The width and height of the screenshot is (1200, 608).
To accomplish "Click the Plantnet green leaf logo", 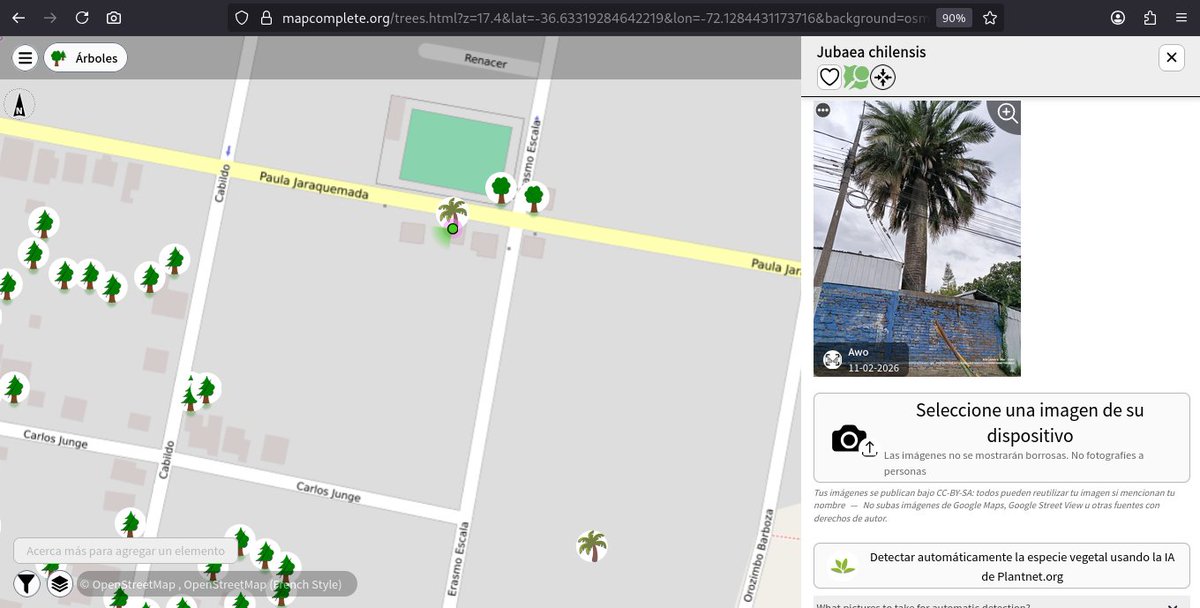I will (x=844, y=567).
